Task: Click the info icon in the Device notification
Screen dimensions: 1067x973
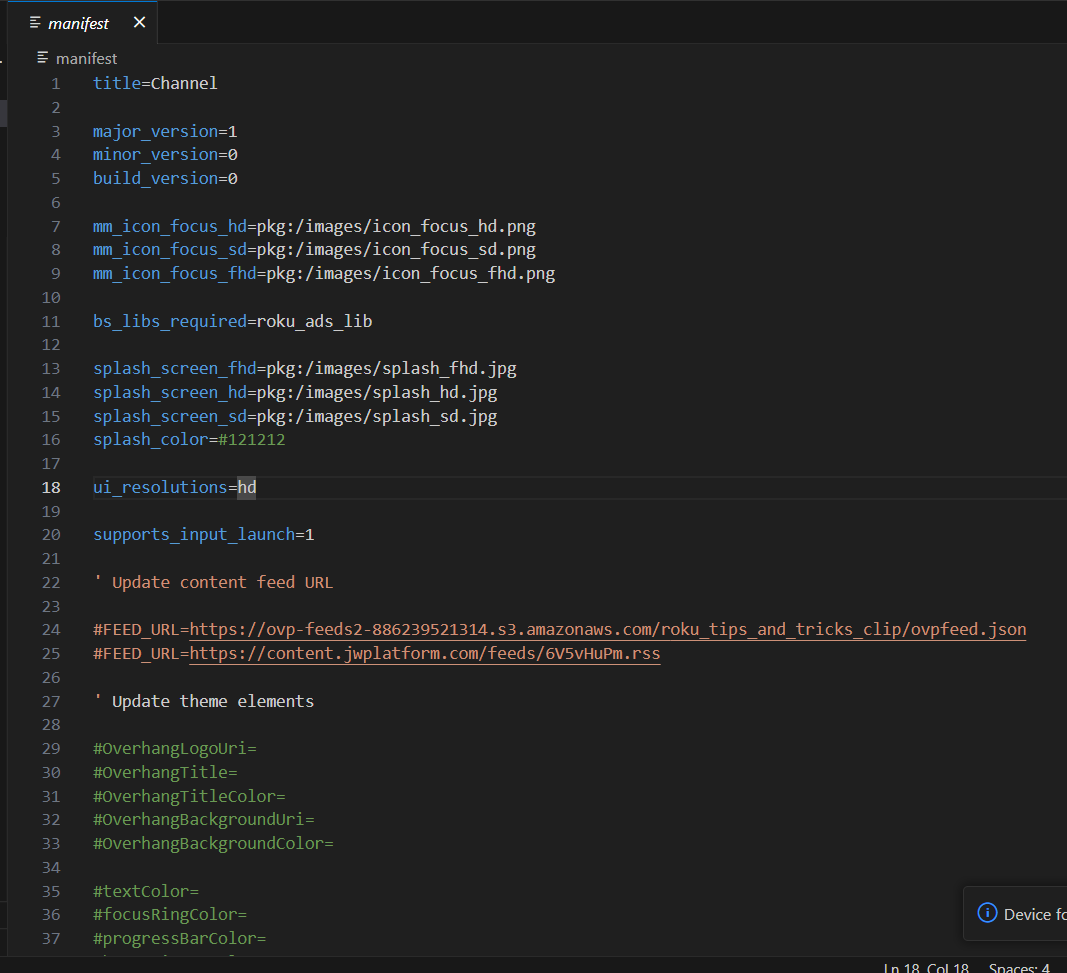Action: (987, 913)
